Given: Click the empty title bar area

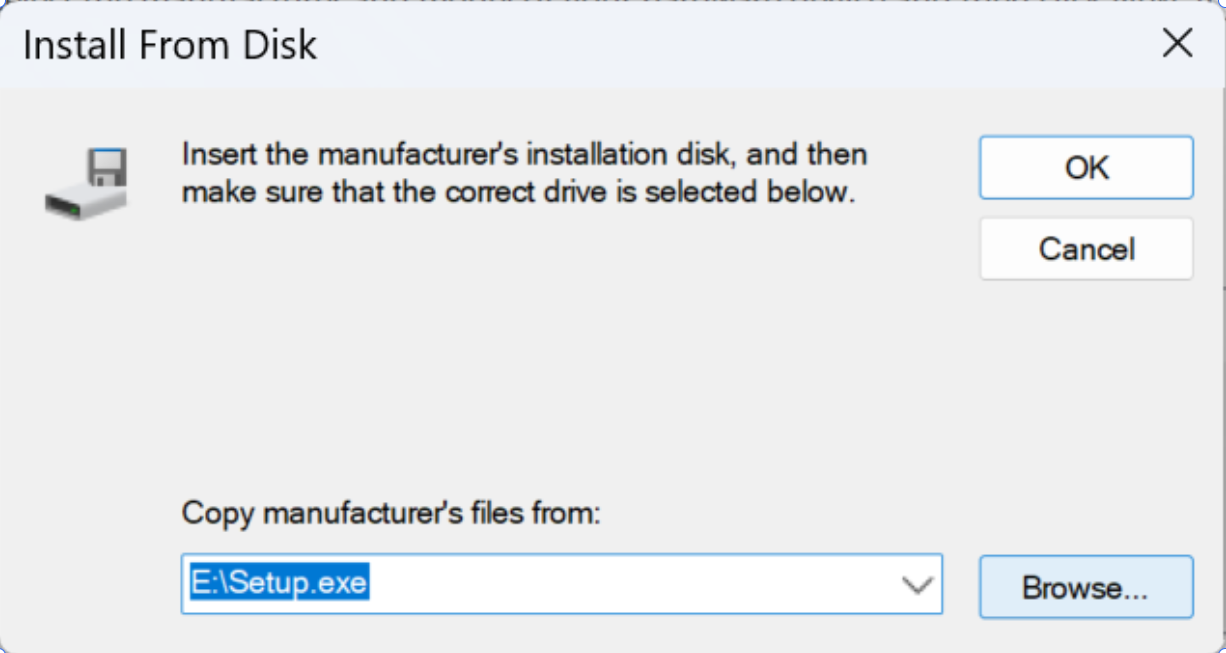Looking at the screenshot, I should [700, 44].
